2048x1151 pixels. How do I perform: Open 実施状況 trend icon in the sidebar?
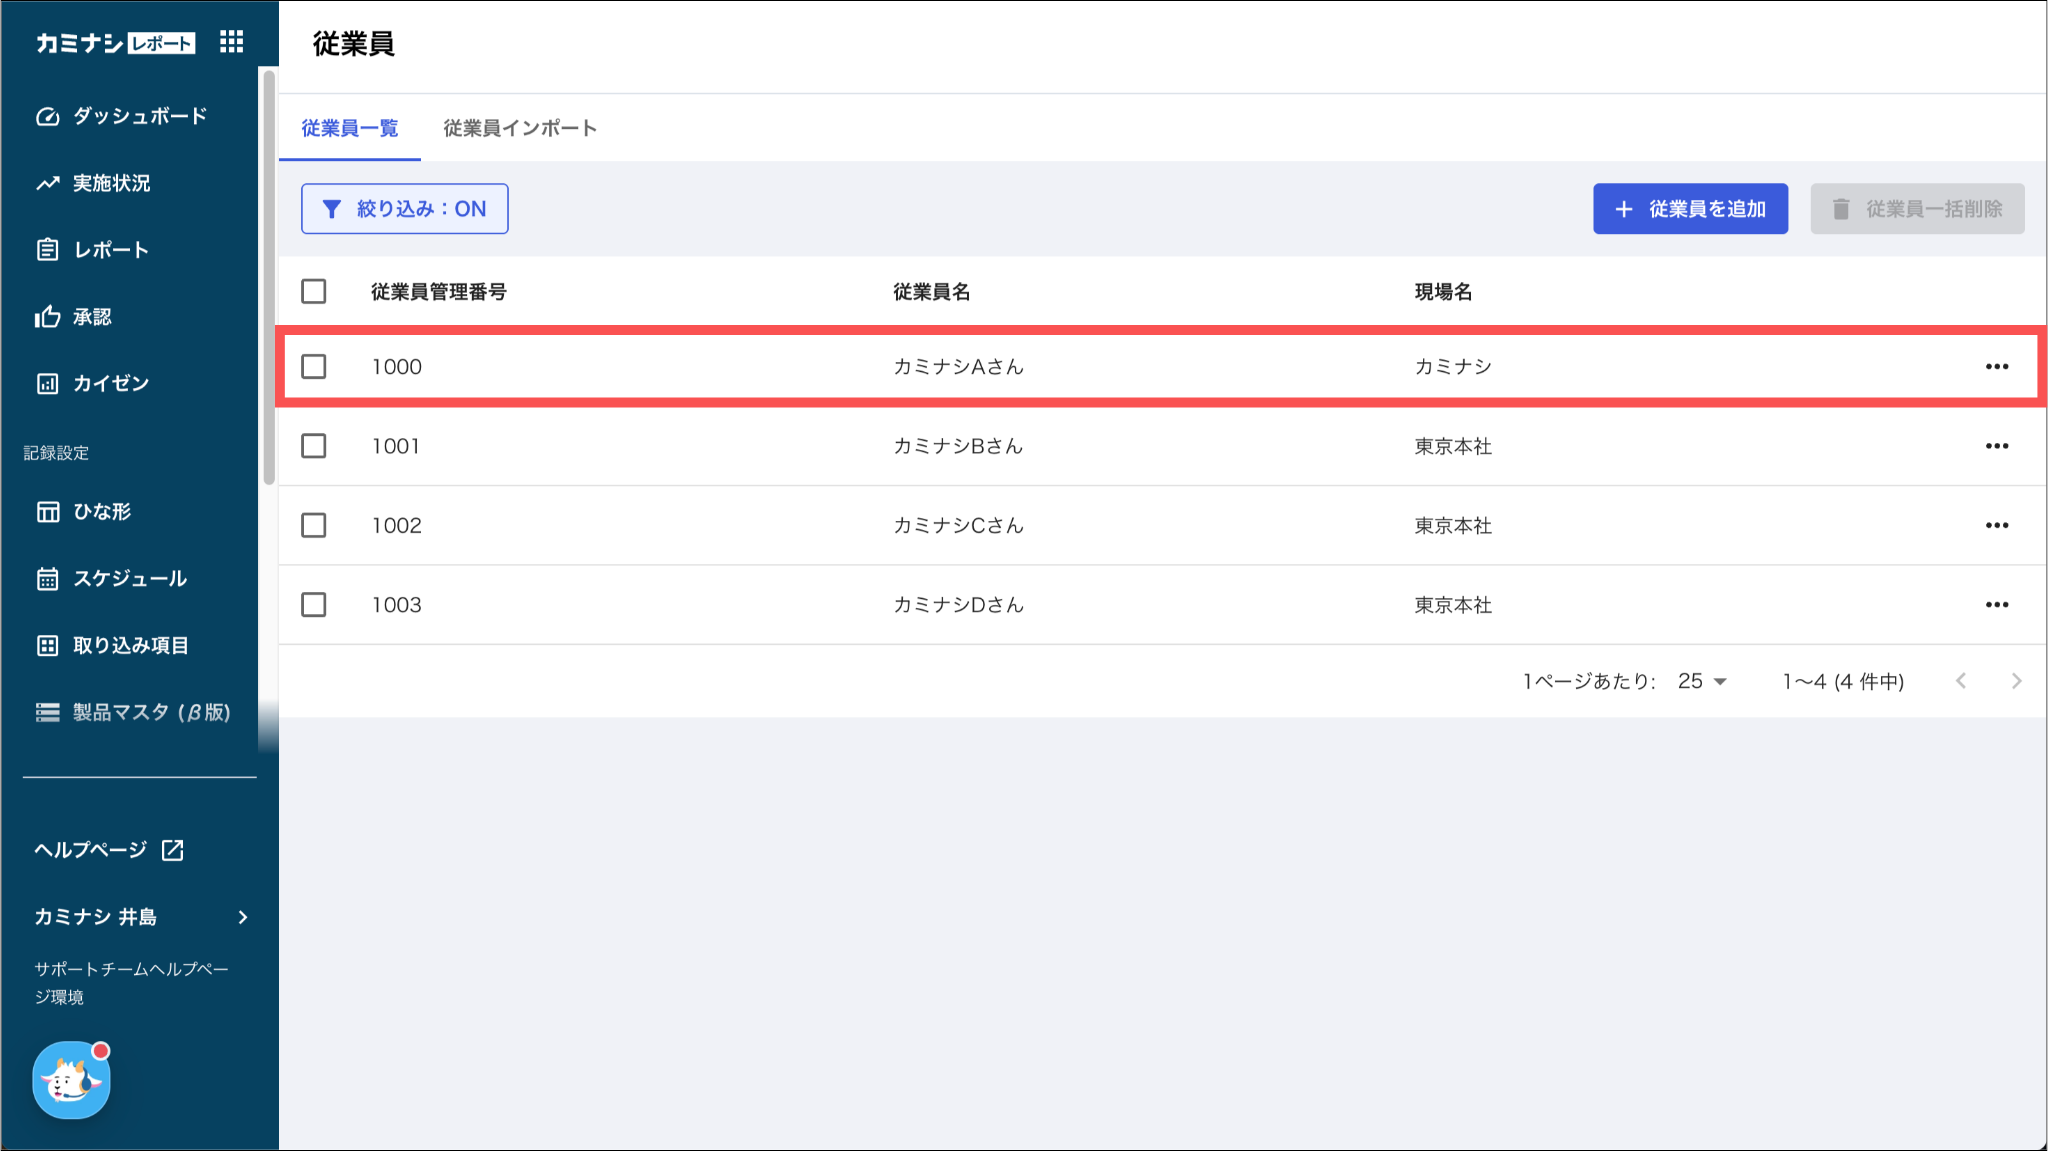tap(47, 183)
